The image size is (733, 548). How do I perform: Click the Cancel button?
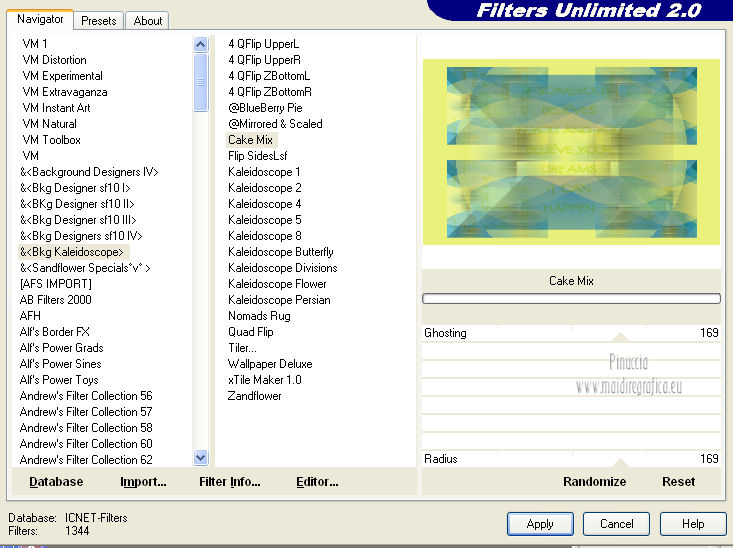point(616,524)
